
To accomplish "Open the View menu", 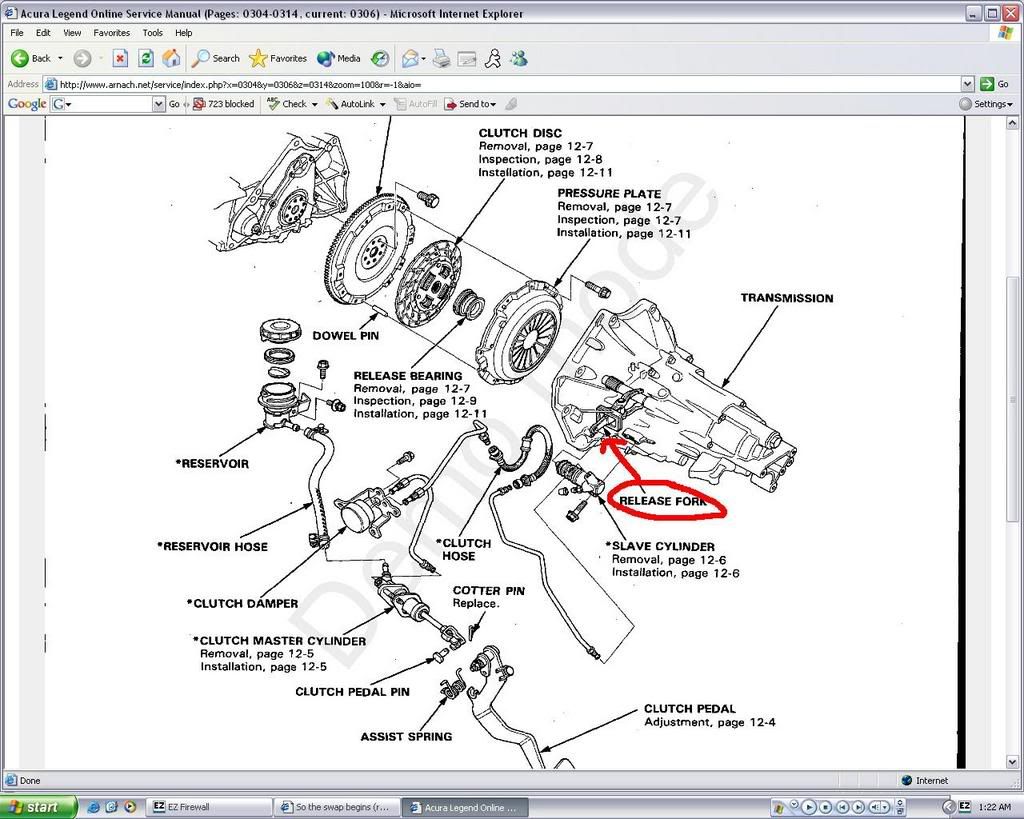I will pyautogui.click(x=72, y=33).
